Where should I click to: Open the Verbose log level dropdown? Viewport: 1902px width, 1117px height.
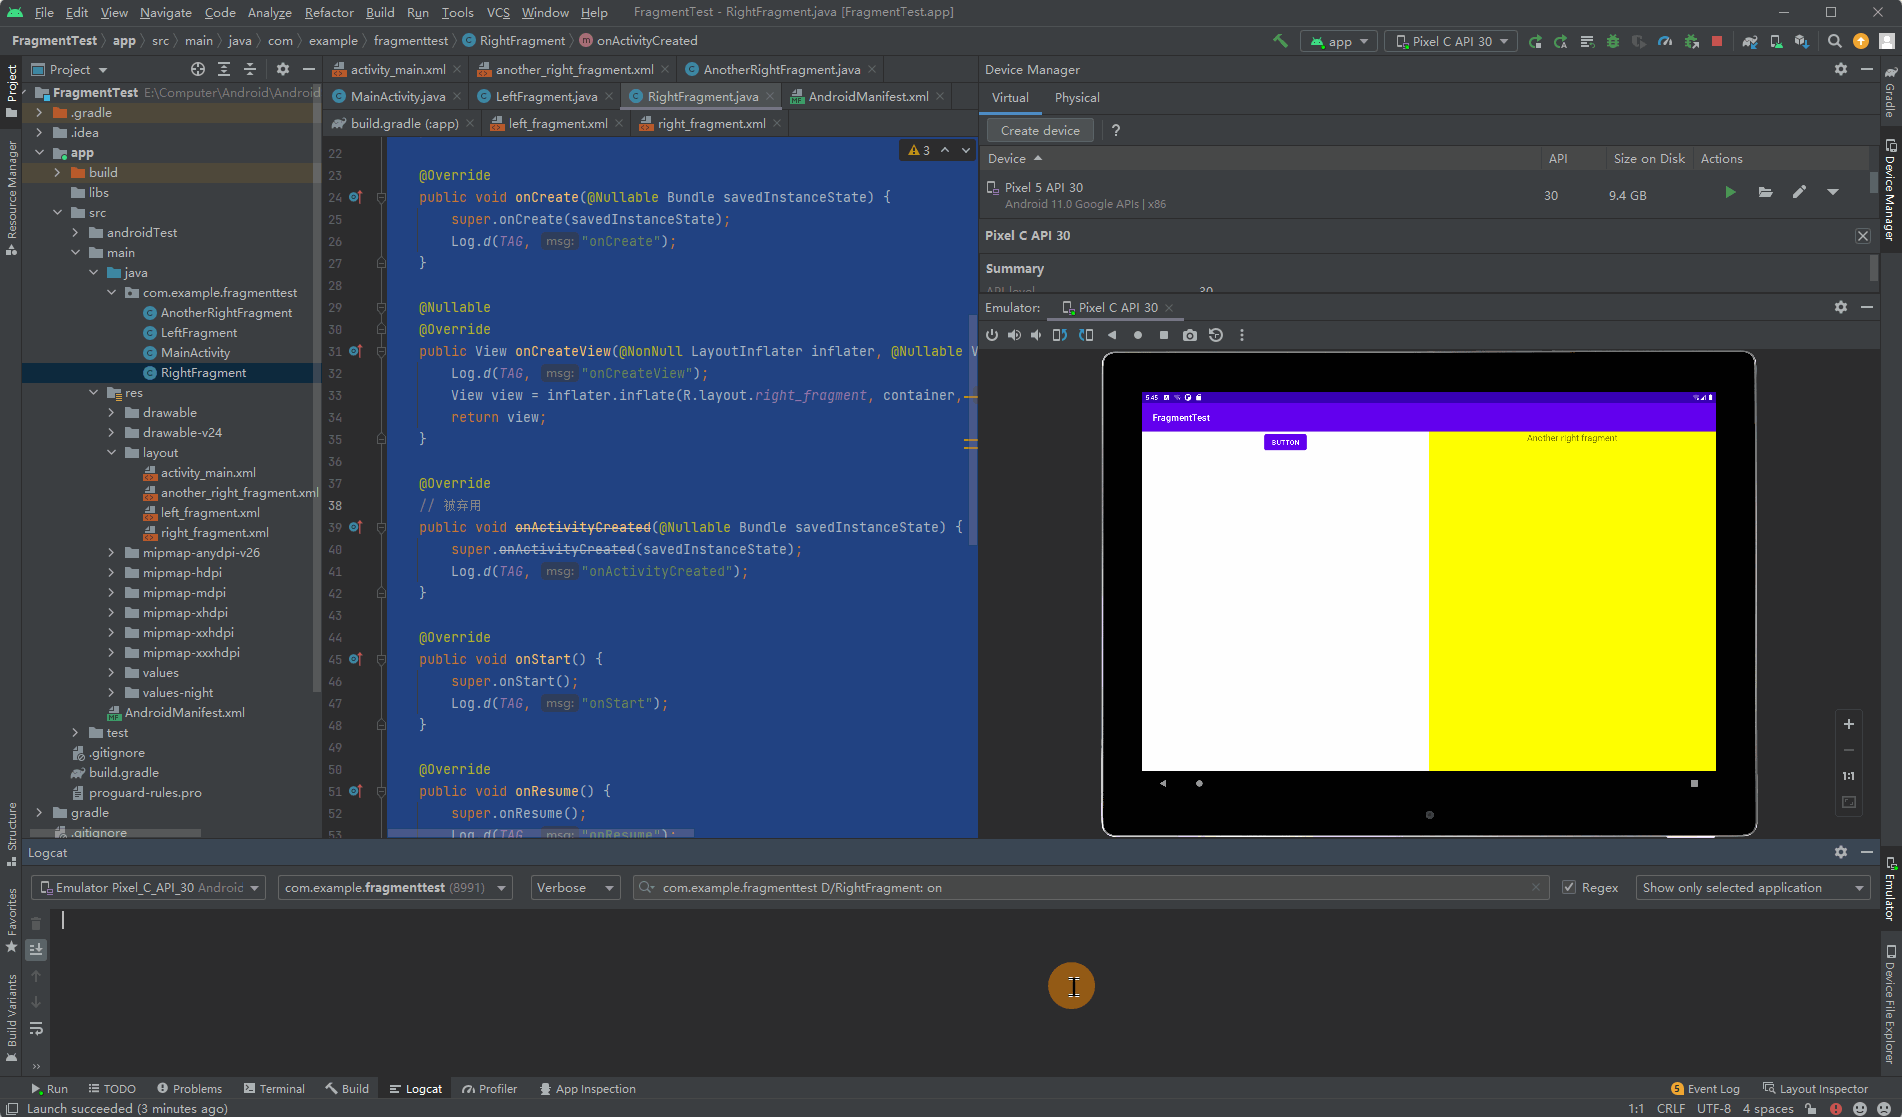(x=575, y=887)
